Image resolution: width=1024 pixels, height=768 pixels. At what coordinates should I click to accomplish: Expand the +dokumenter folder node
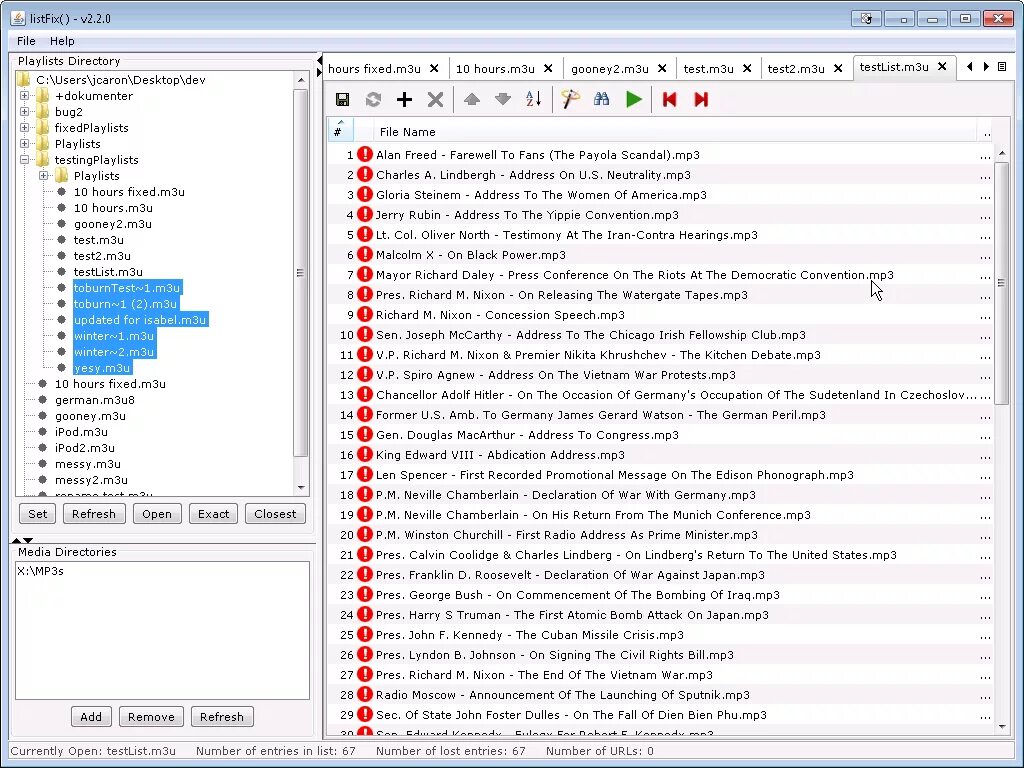coord(25,96)
